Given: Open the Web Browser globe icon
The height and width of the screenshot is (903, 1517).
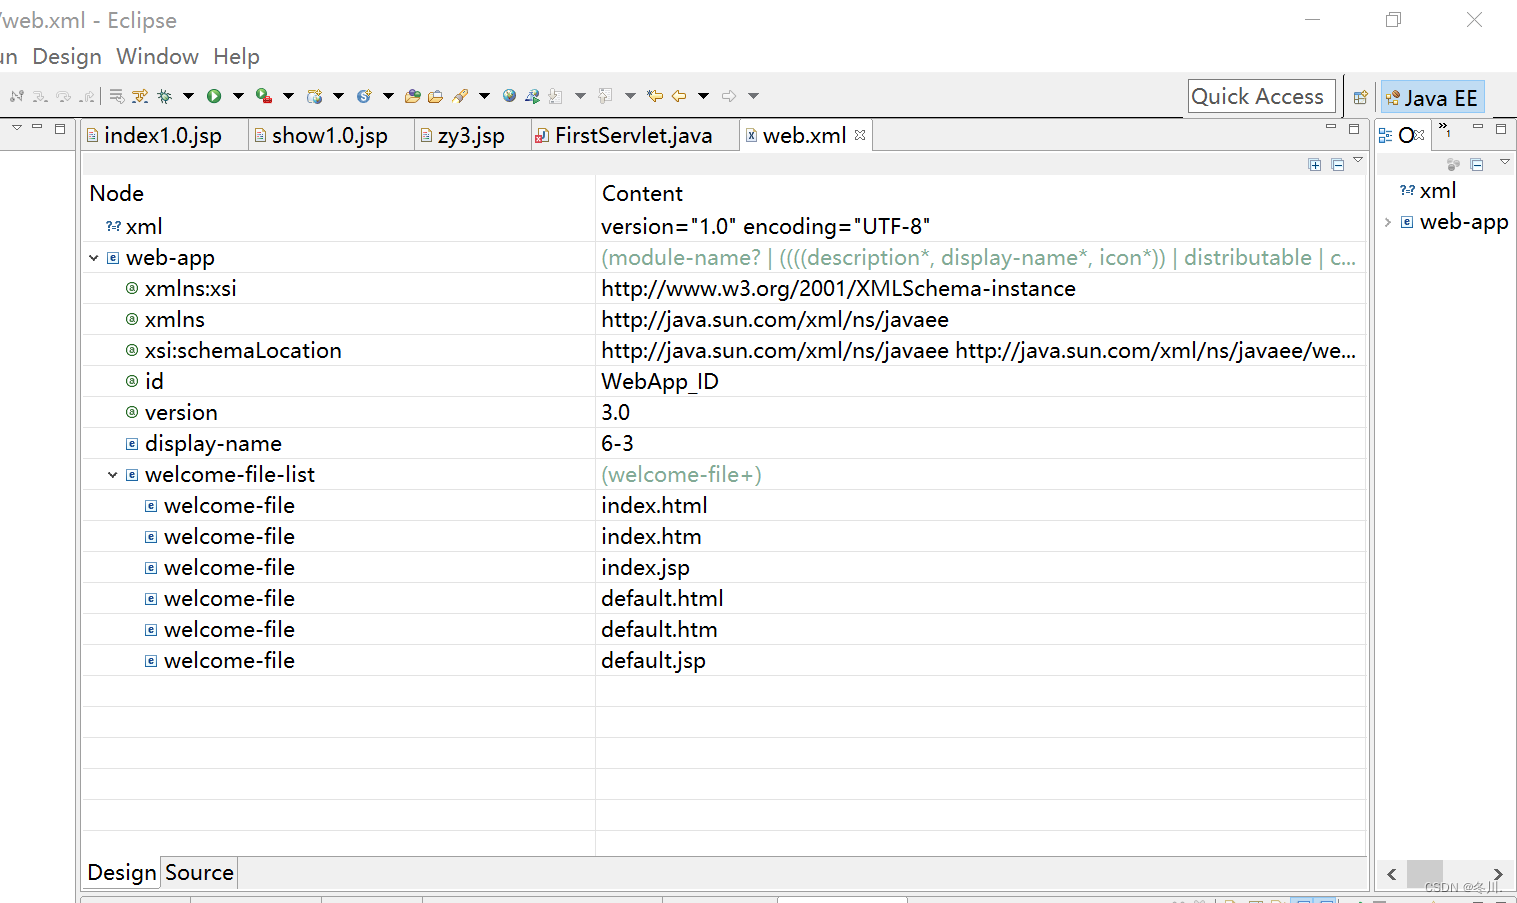Looking at the screenshot, I should 509,96.
